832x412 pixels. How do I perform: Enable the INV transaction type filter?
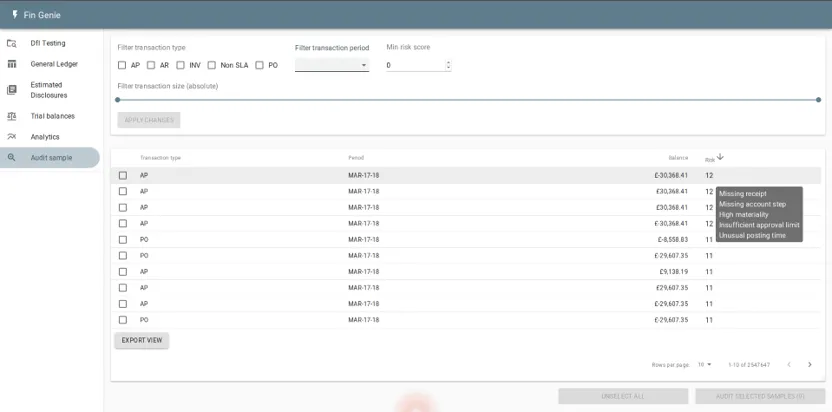pos(180,65)
